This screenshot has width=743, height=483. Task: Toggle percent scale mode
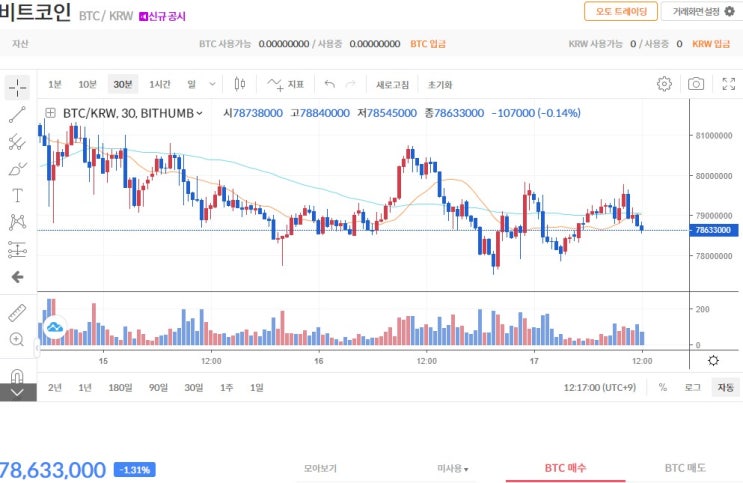[663, 388]
